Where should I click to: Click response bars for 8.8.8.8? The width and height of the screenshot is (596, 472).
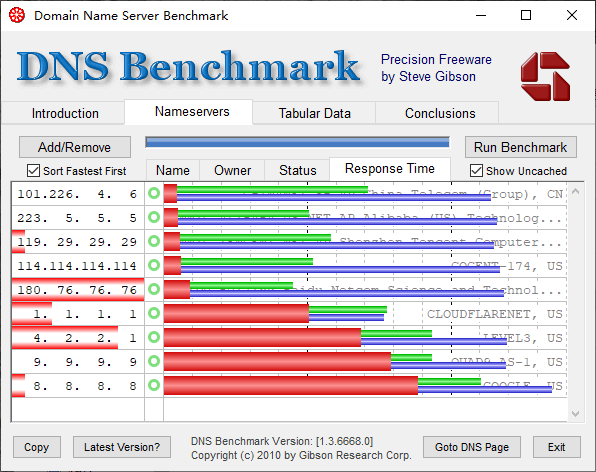click(x=358, y=385)
